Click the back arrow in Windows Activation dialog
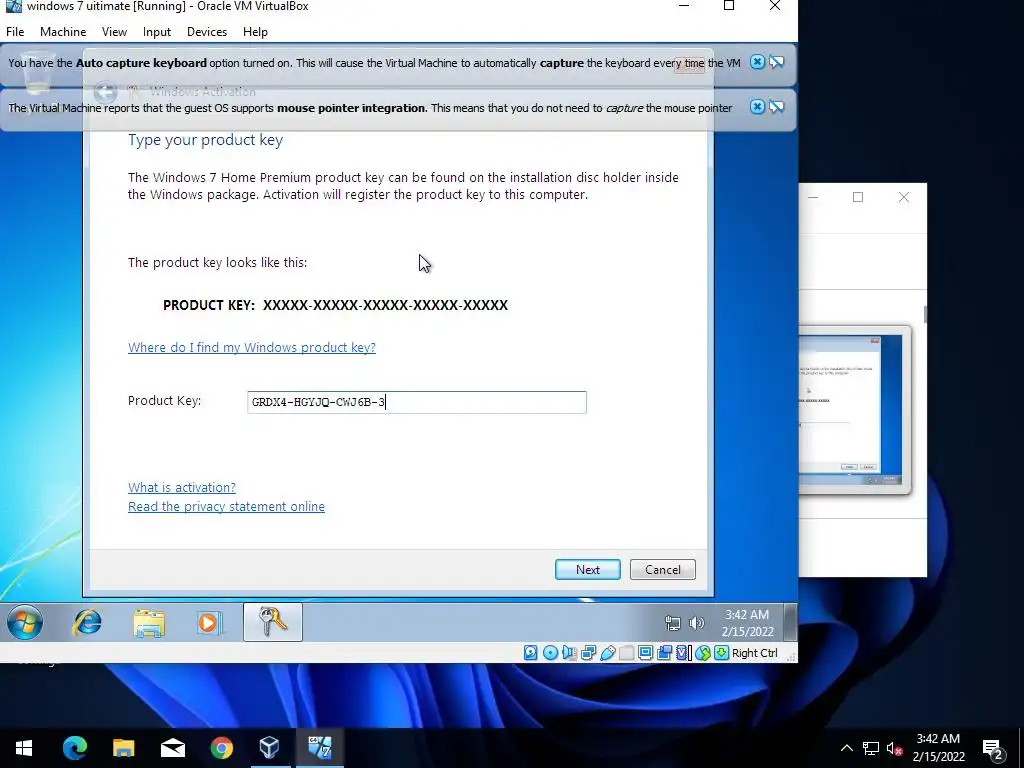 (x=105, y=91)
